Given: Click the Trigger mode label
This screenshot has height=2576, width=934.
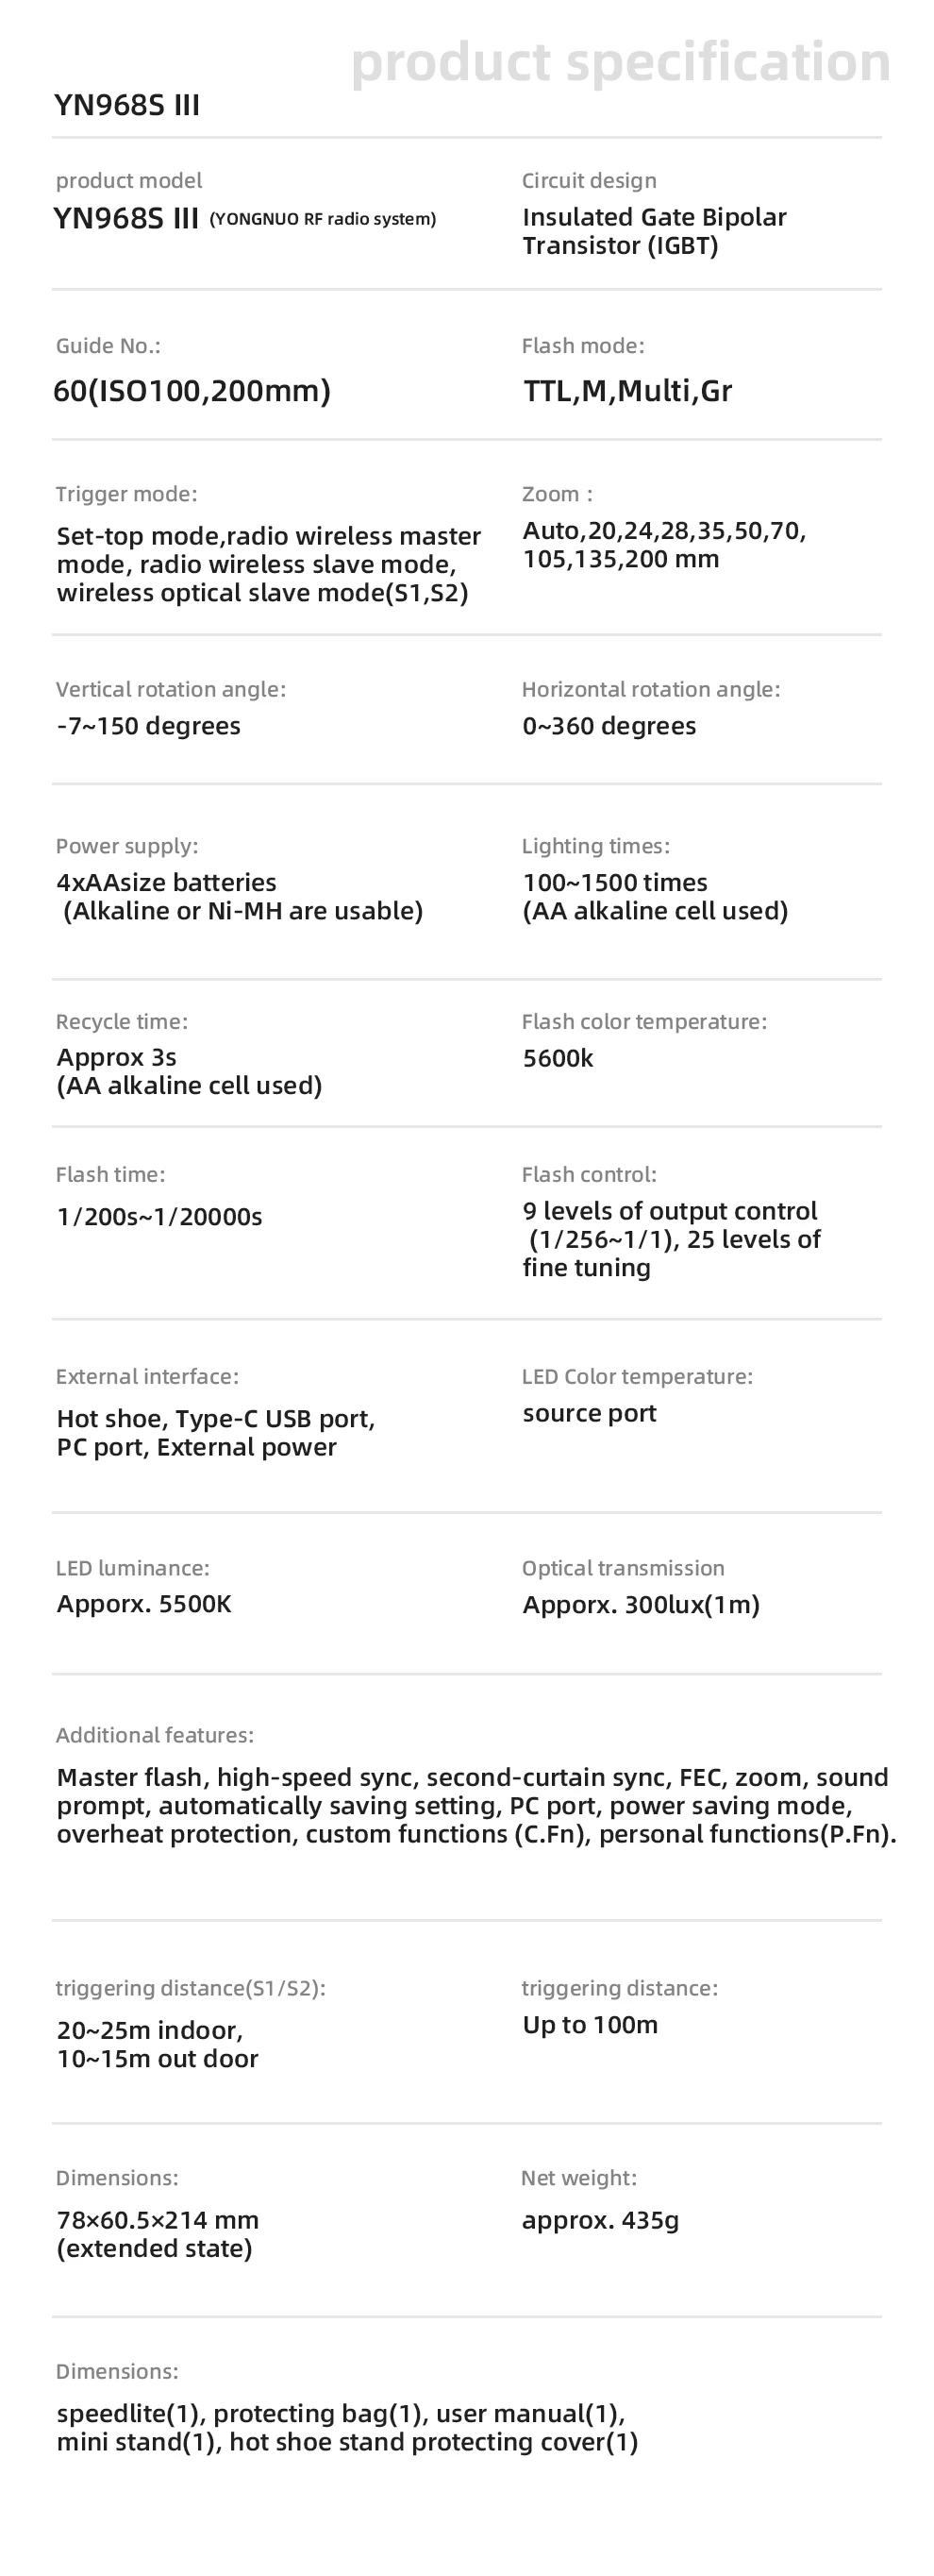Looking at the screenshot, I should coord(126,494).
